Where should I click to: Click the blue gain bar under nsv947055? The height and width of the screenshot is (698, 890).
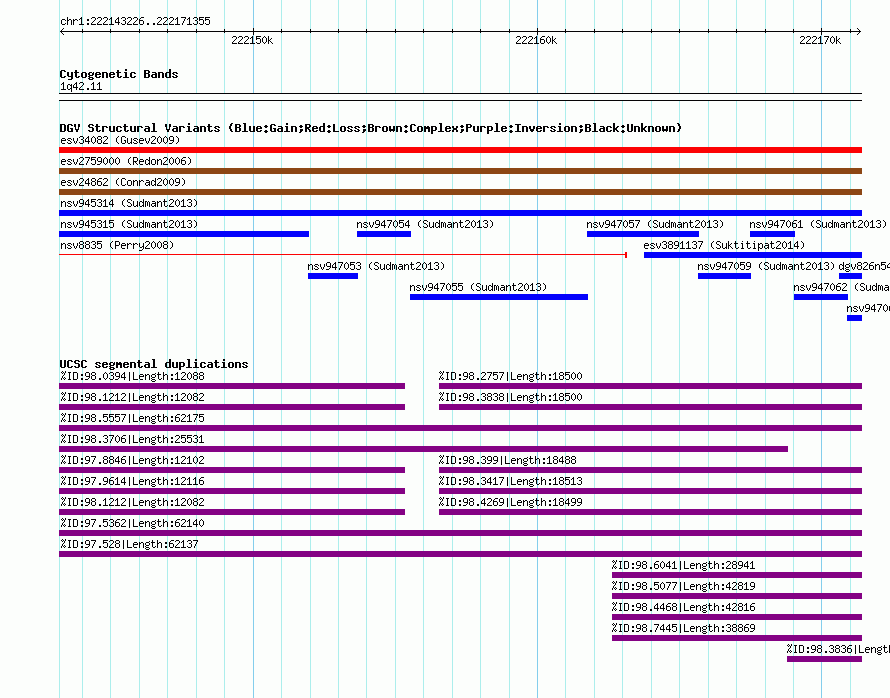(x=499, y=297)
